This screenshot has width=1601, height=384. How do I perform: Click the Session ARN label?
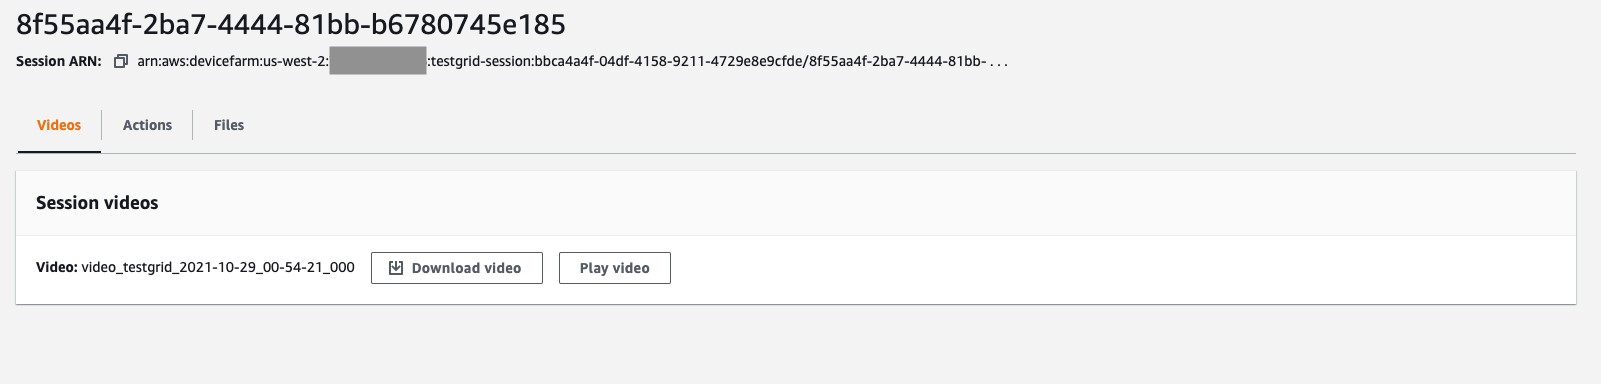point(59,61)
